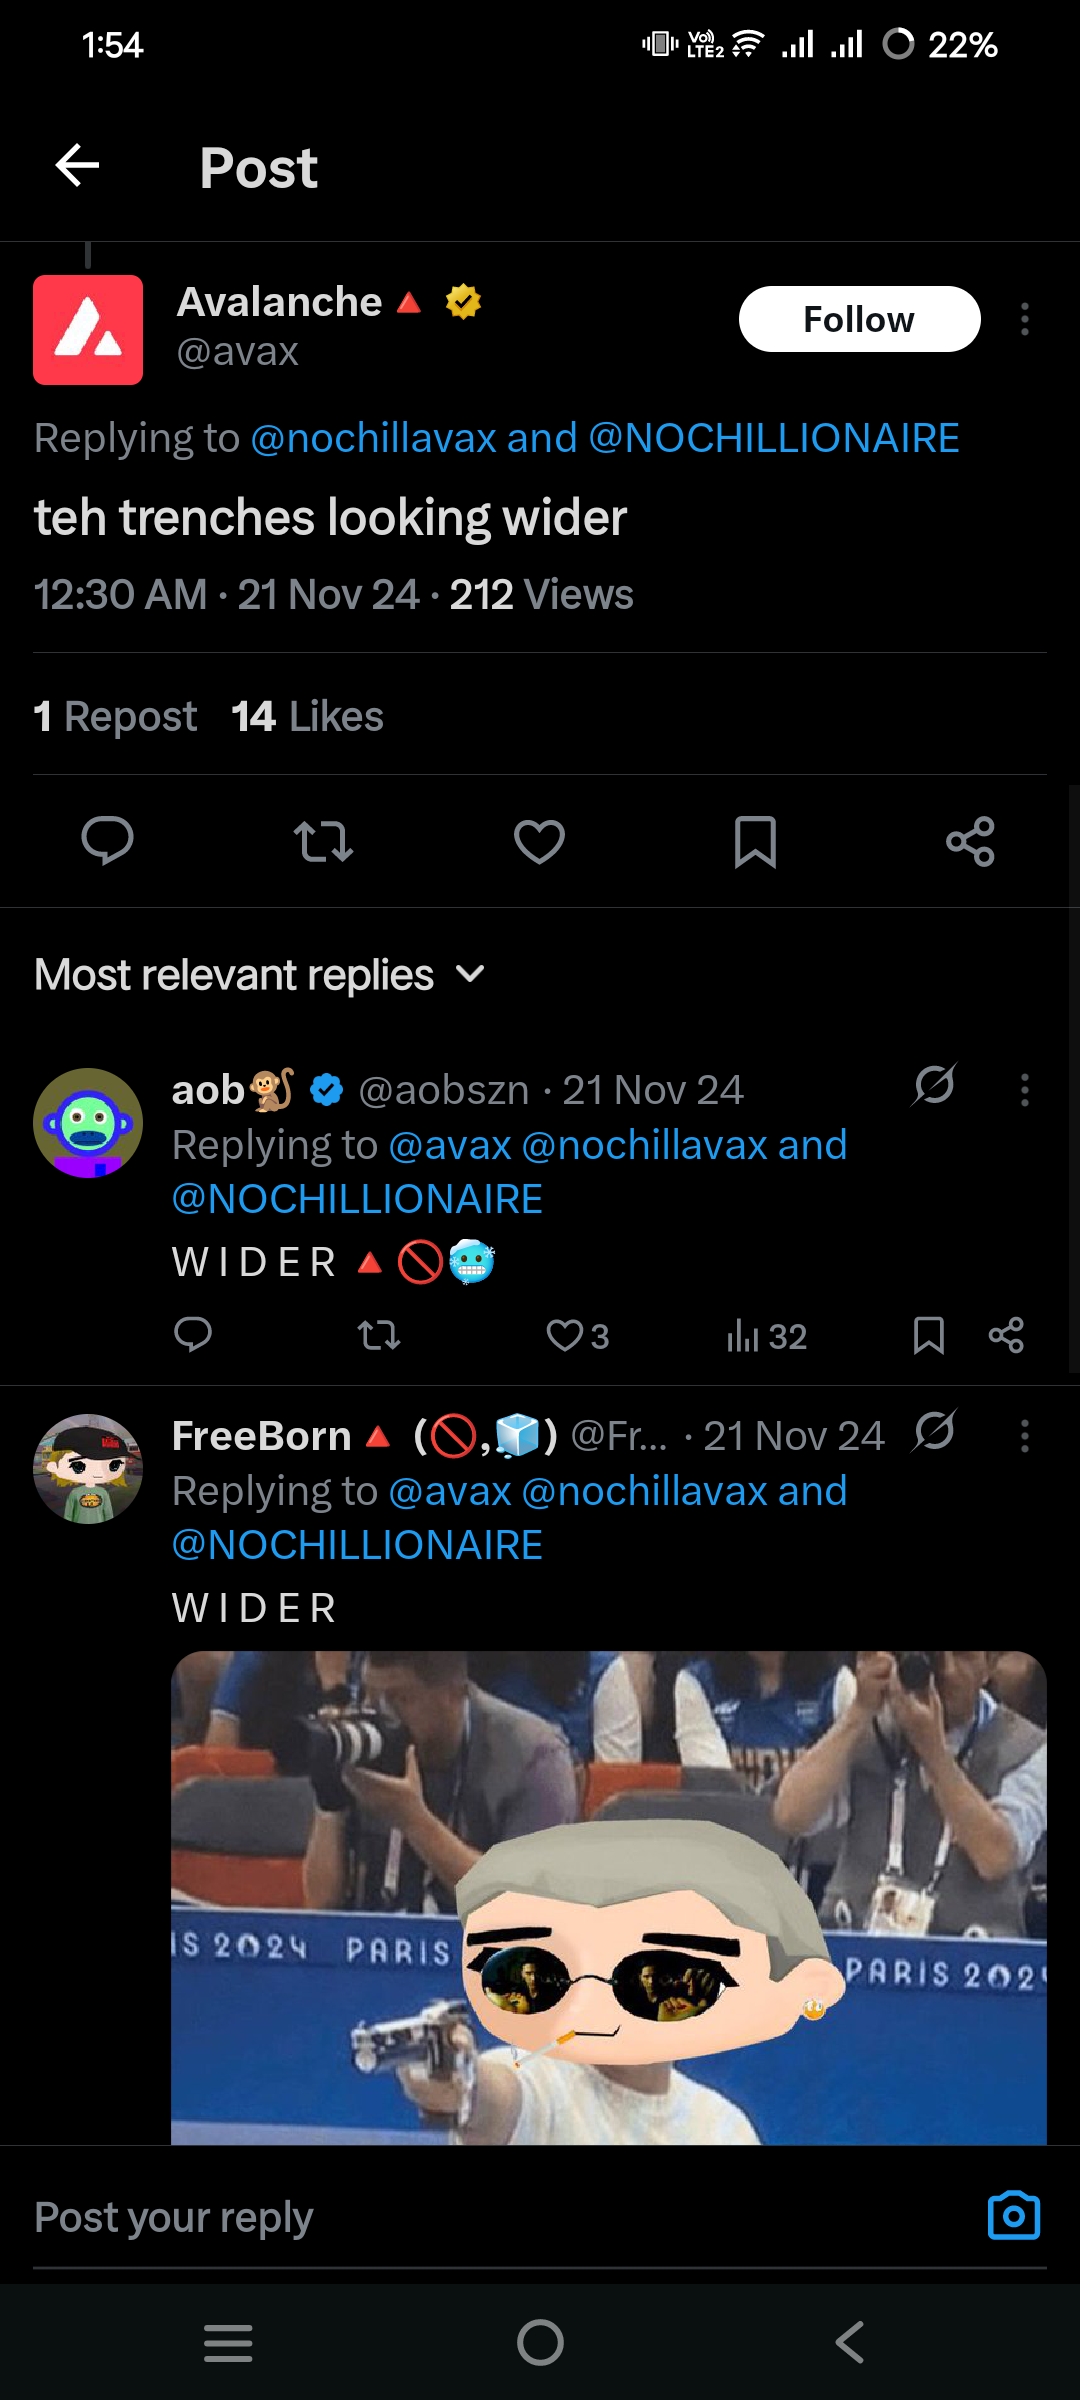Image resolution: width=1080 pixels, height=2400 pixels.
Task: Share the Avalanche post
Action: coord(970,840)
